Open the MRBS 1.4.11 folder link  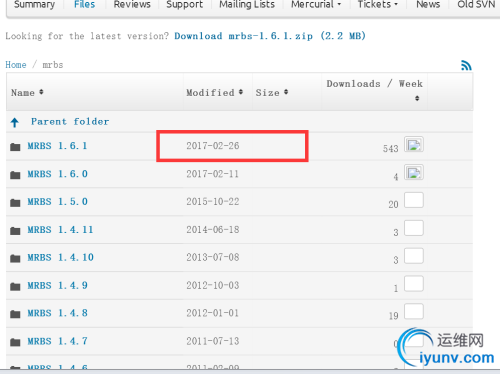(60, 229)
